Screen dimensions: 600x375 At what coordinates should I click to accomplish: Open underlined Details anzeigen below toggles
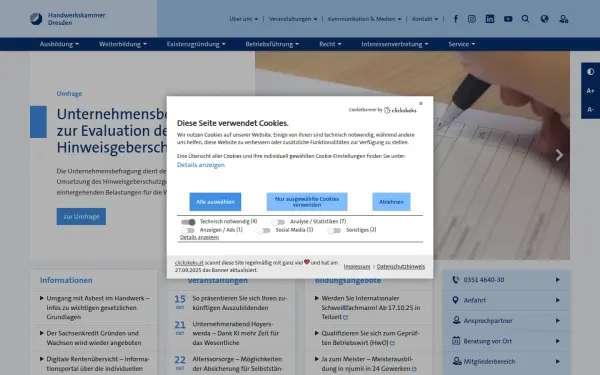click(x=199, y=237)
